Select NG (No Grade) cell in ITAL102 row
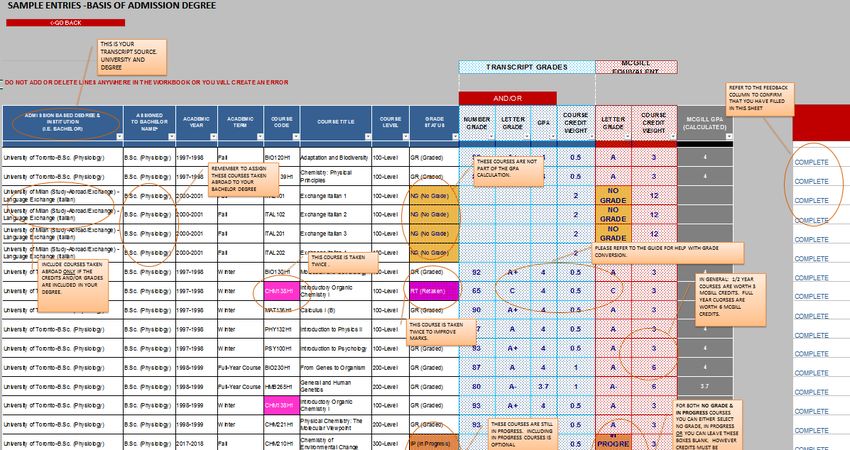The image size is (850, 450). point(434,215)
